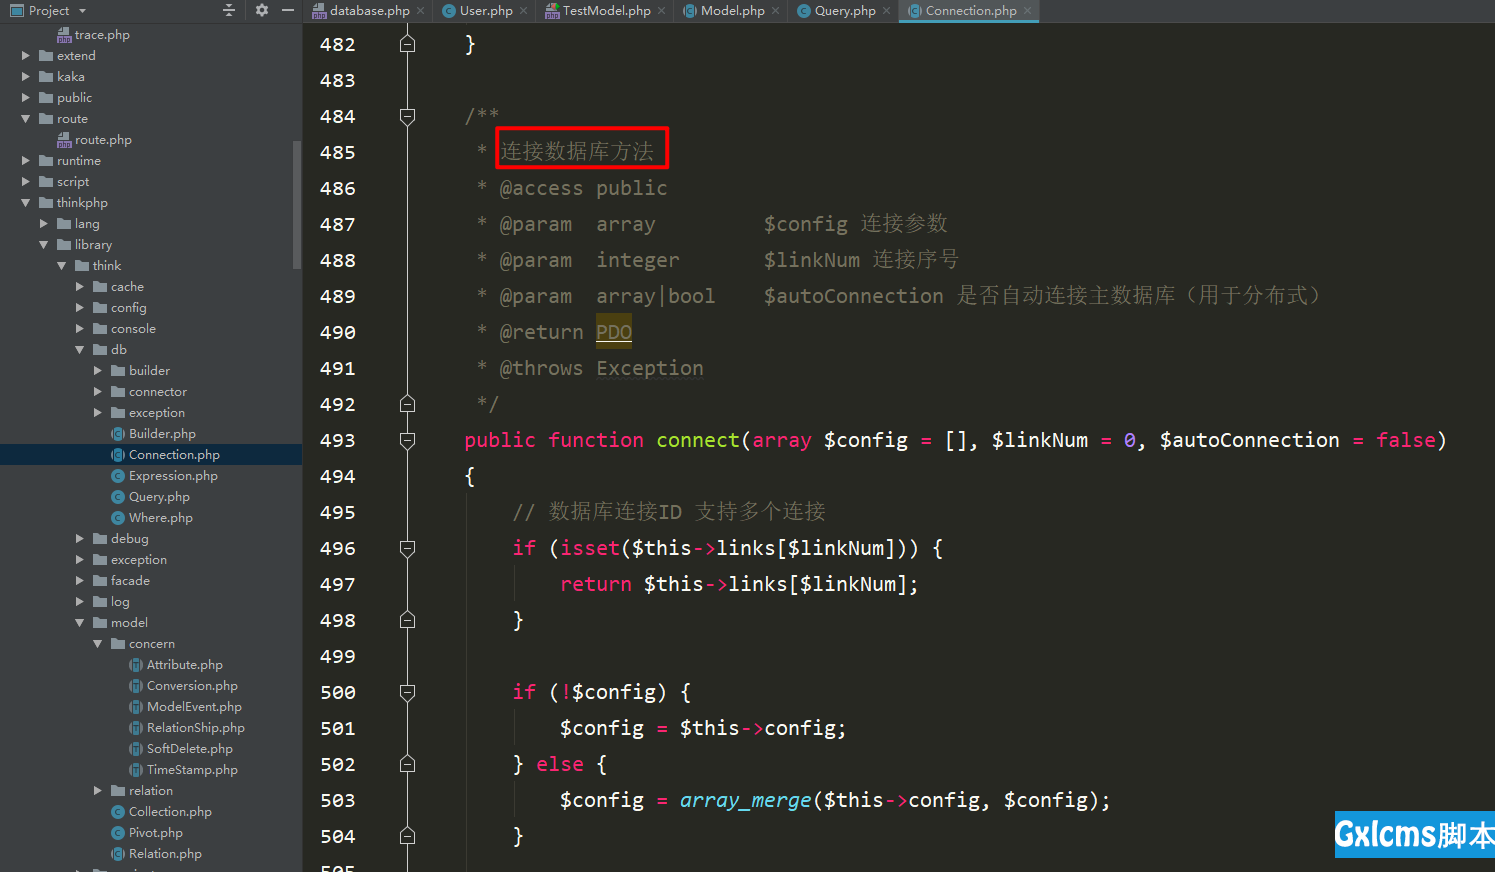Select the console folder
Image resolution: width=1495 pixels, height=872 pixels.
pos(133,329)
